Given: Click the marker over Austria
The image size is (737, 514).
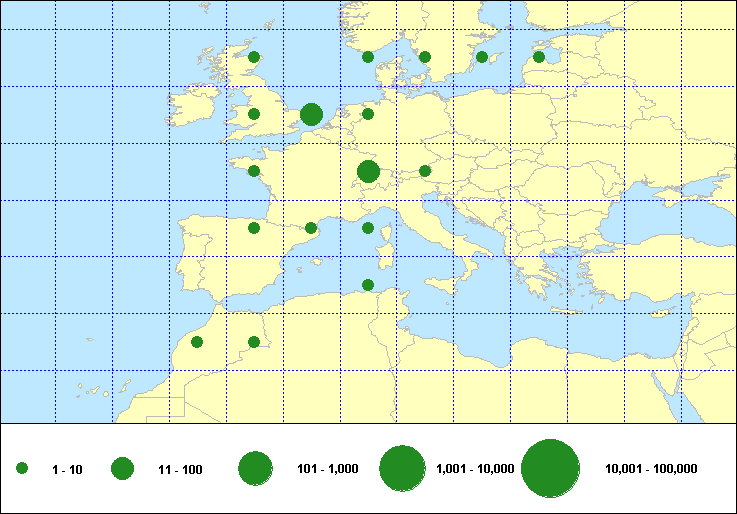Looking at the screenshot, I should pyautogui.click(x=425, y=171).
